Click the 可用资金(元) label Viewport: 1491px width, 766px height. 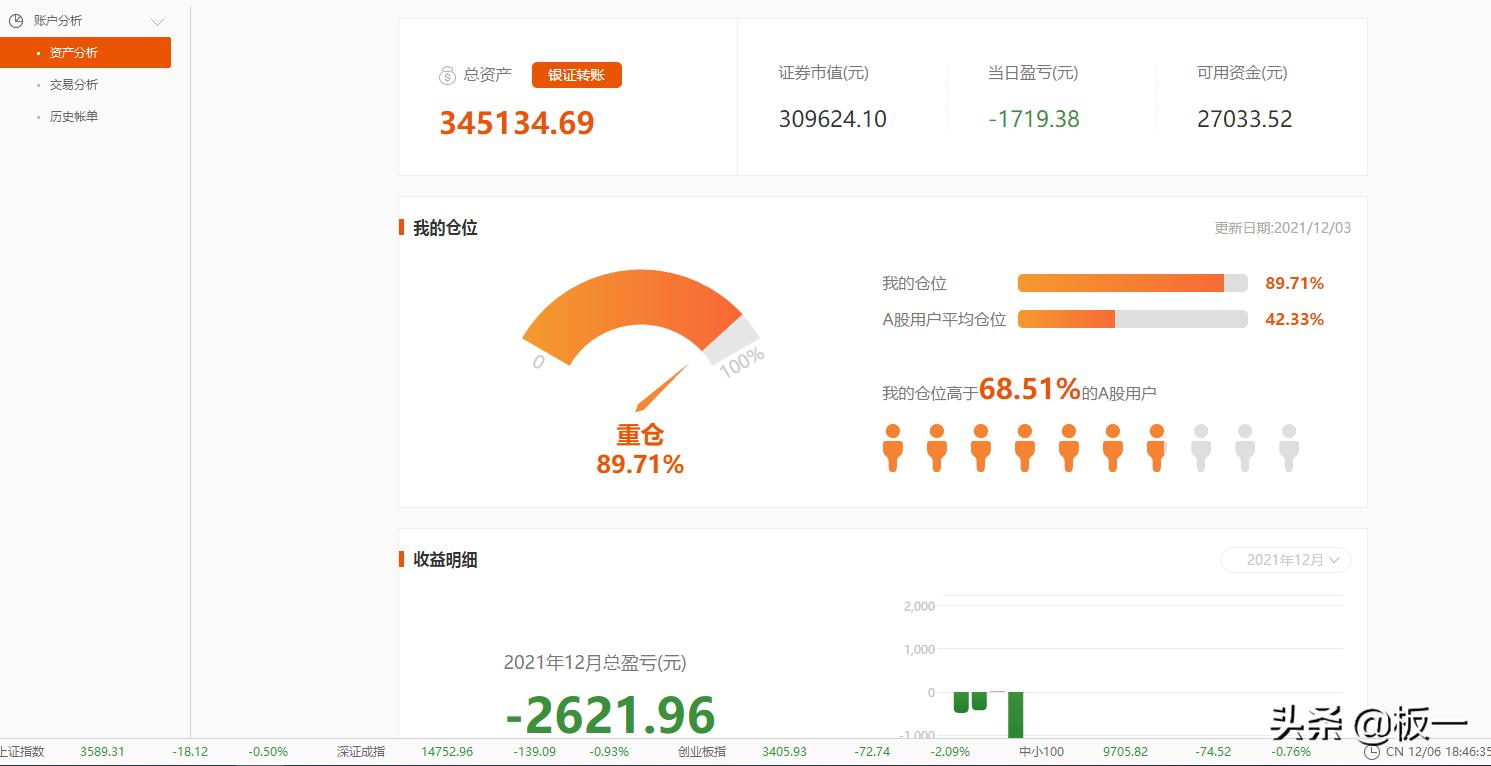point(1242,73)
